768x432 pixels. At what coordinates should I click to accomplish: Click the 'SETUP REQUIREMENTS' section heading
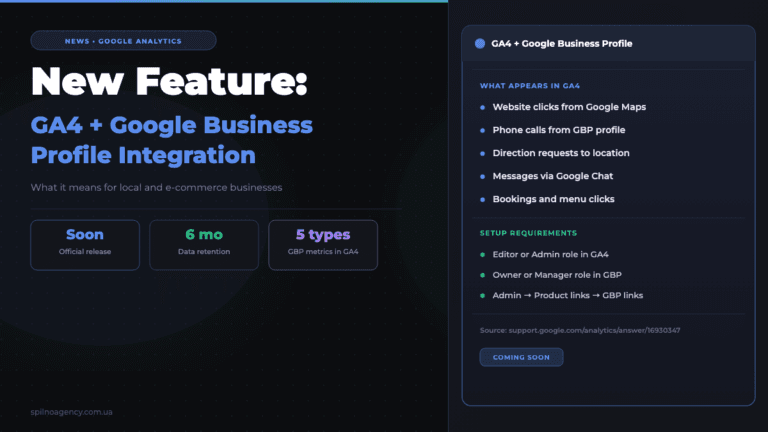point(528,233)
